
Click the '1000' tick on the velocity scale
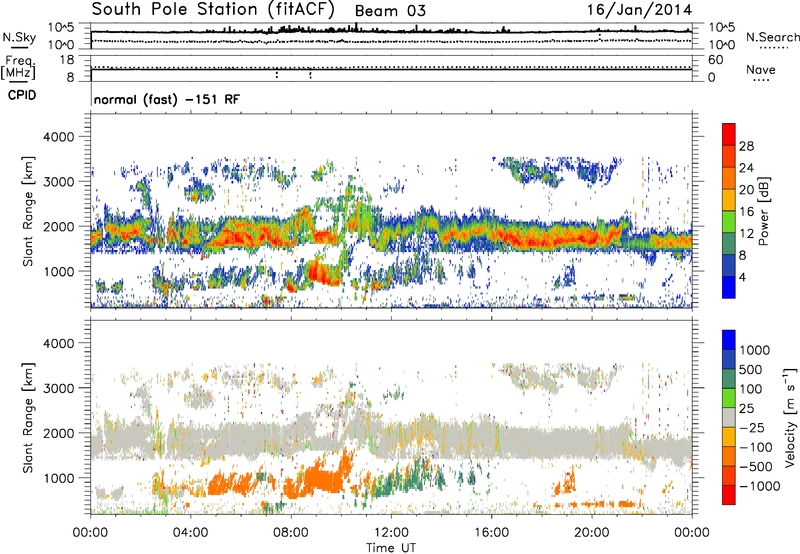click(754, 350)
